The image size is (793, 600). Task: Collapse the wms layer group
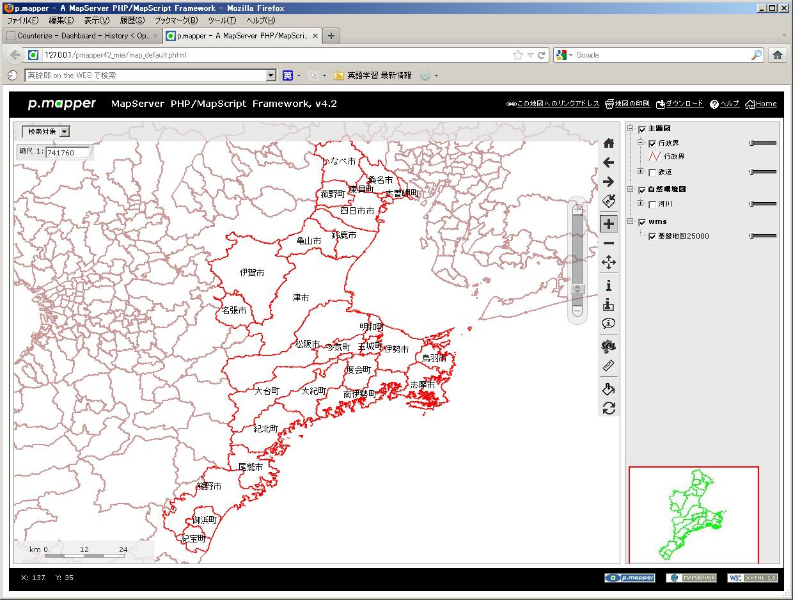(x=629, y=222)
